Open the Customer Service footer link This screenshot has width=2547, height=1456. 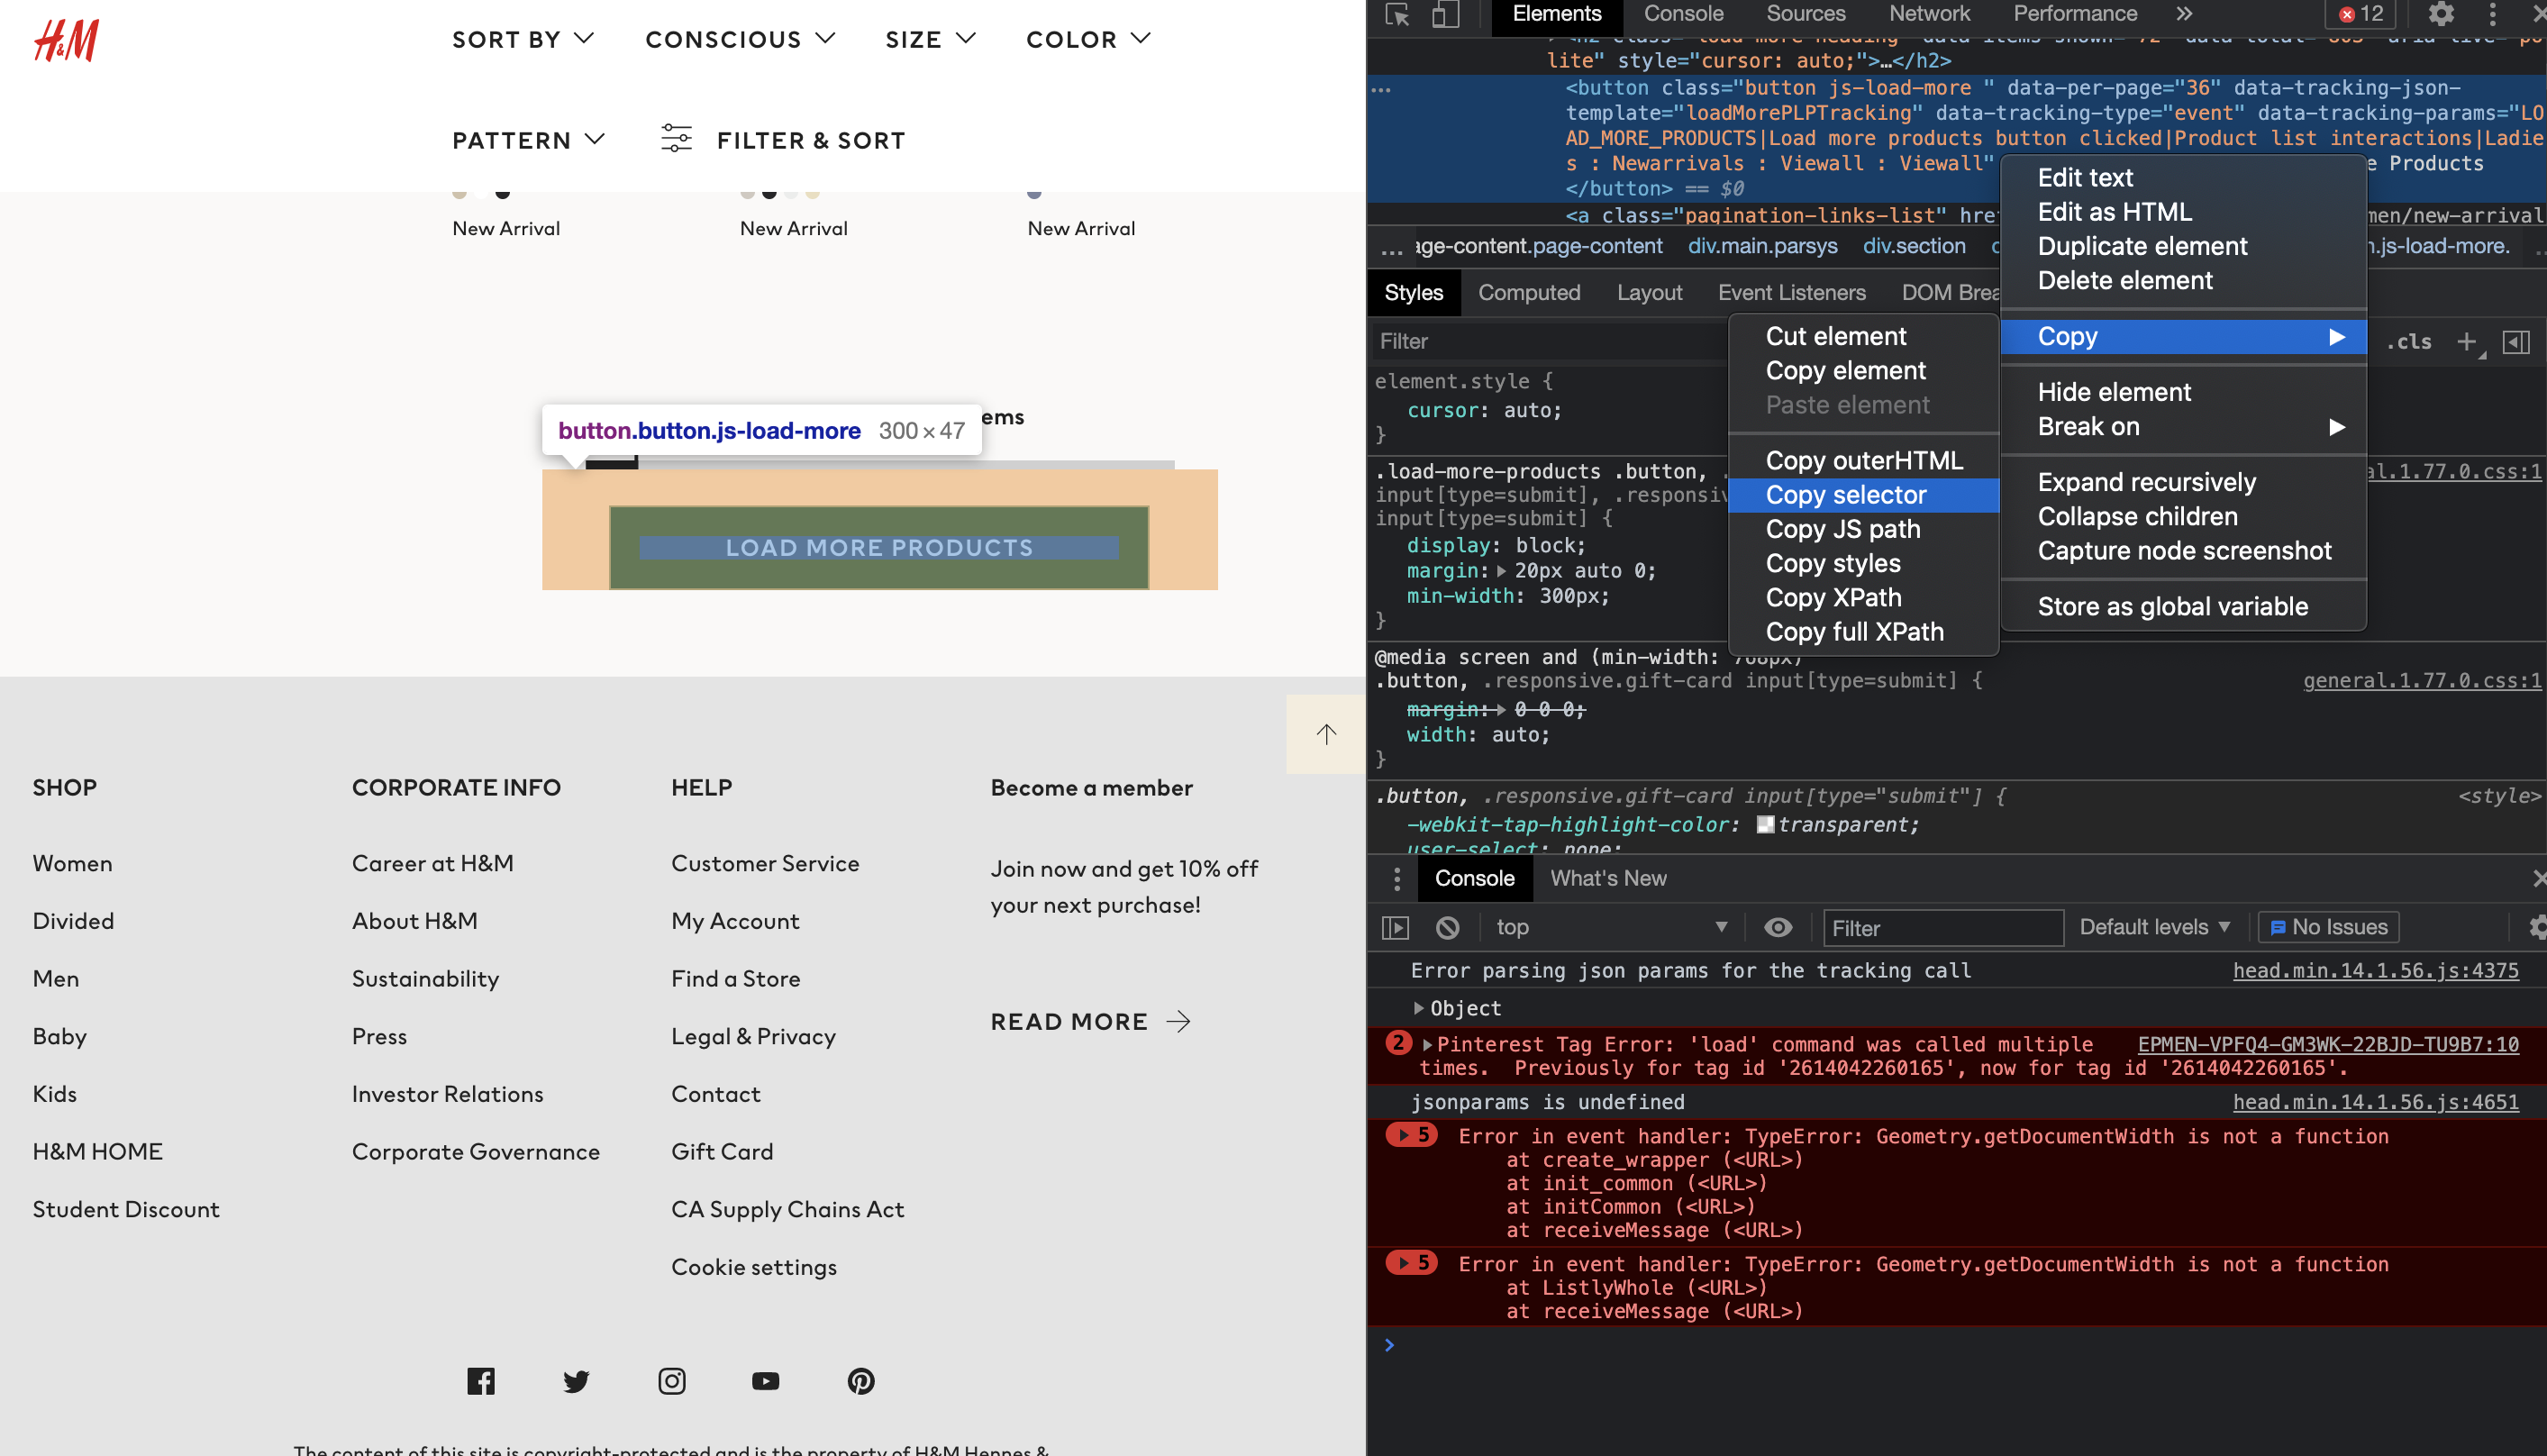[x=765, y=863]
